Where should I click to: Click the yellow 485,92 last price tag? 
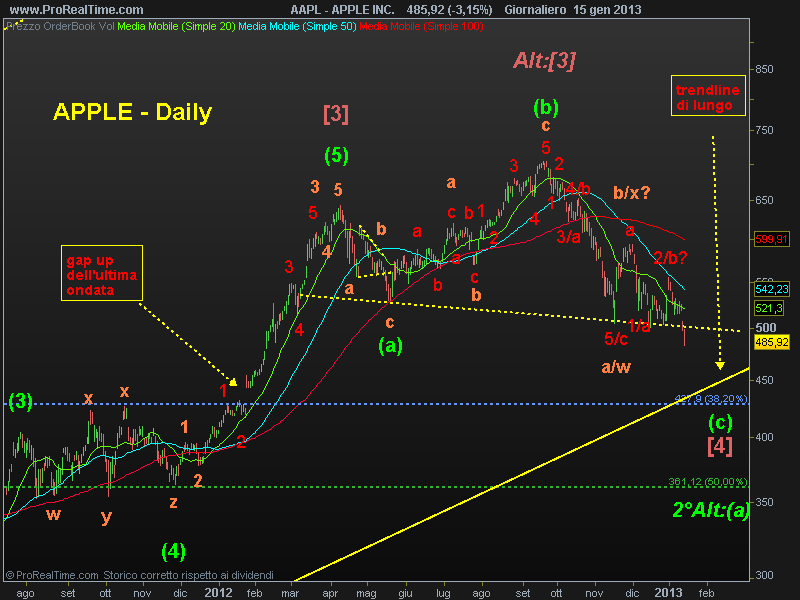(x=771, y=342)
